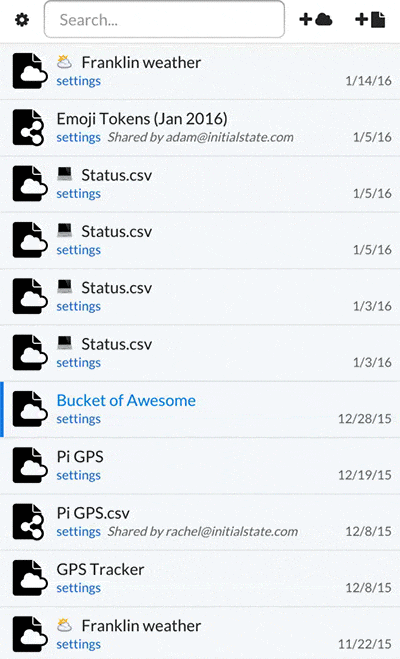The width and height of the screenshot is (400, 659).
Task: Click the 1/14/16 date label
Action: [368, 81]
